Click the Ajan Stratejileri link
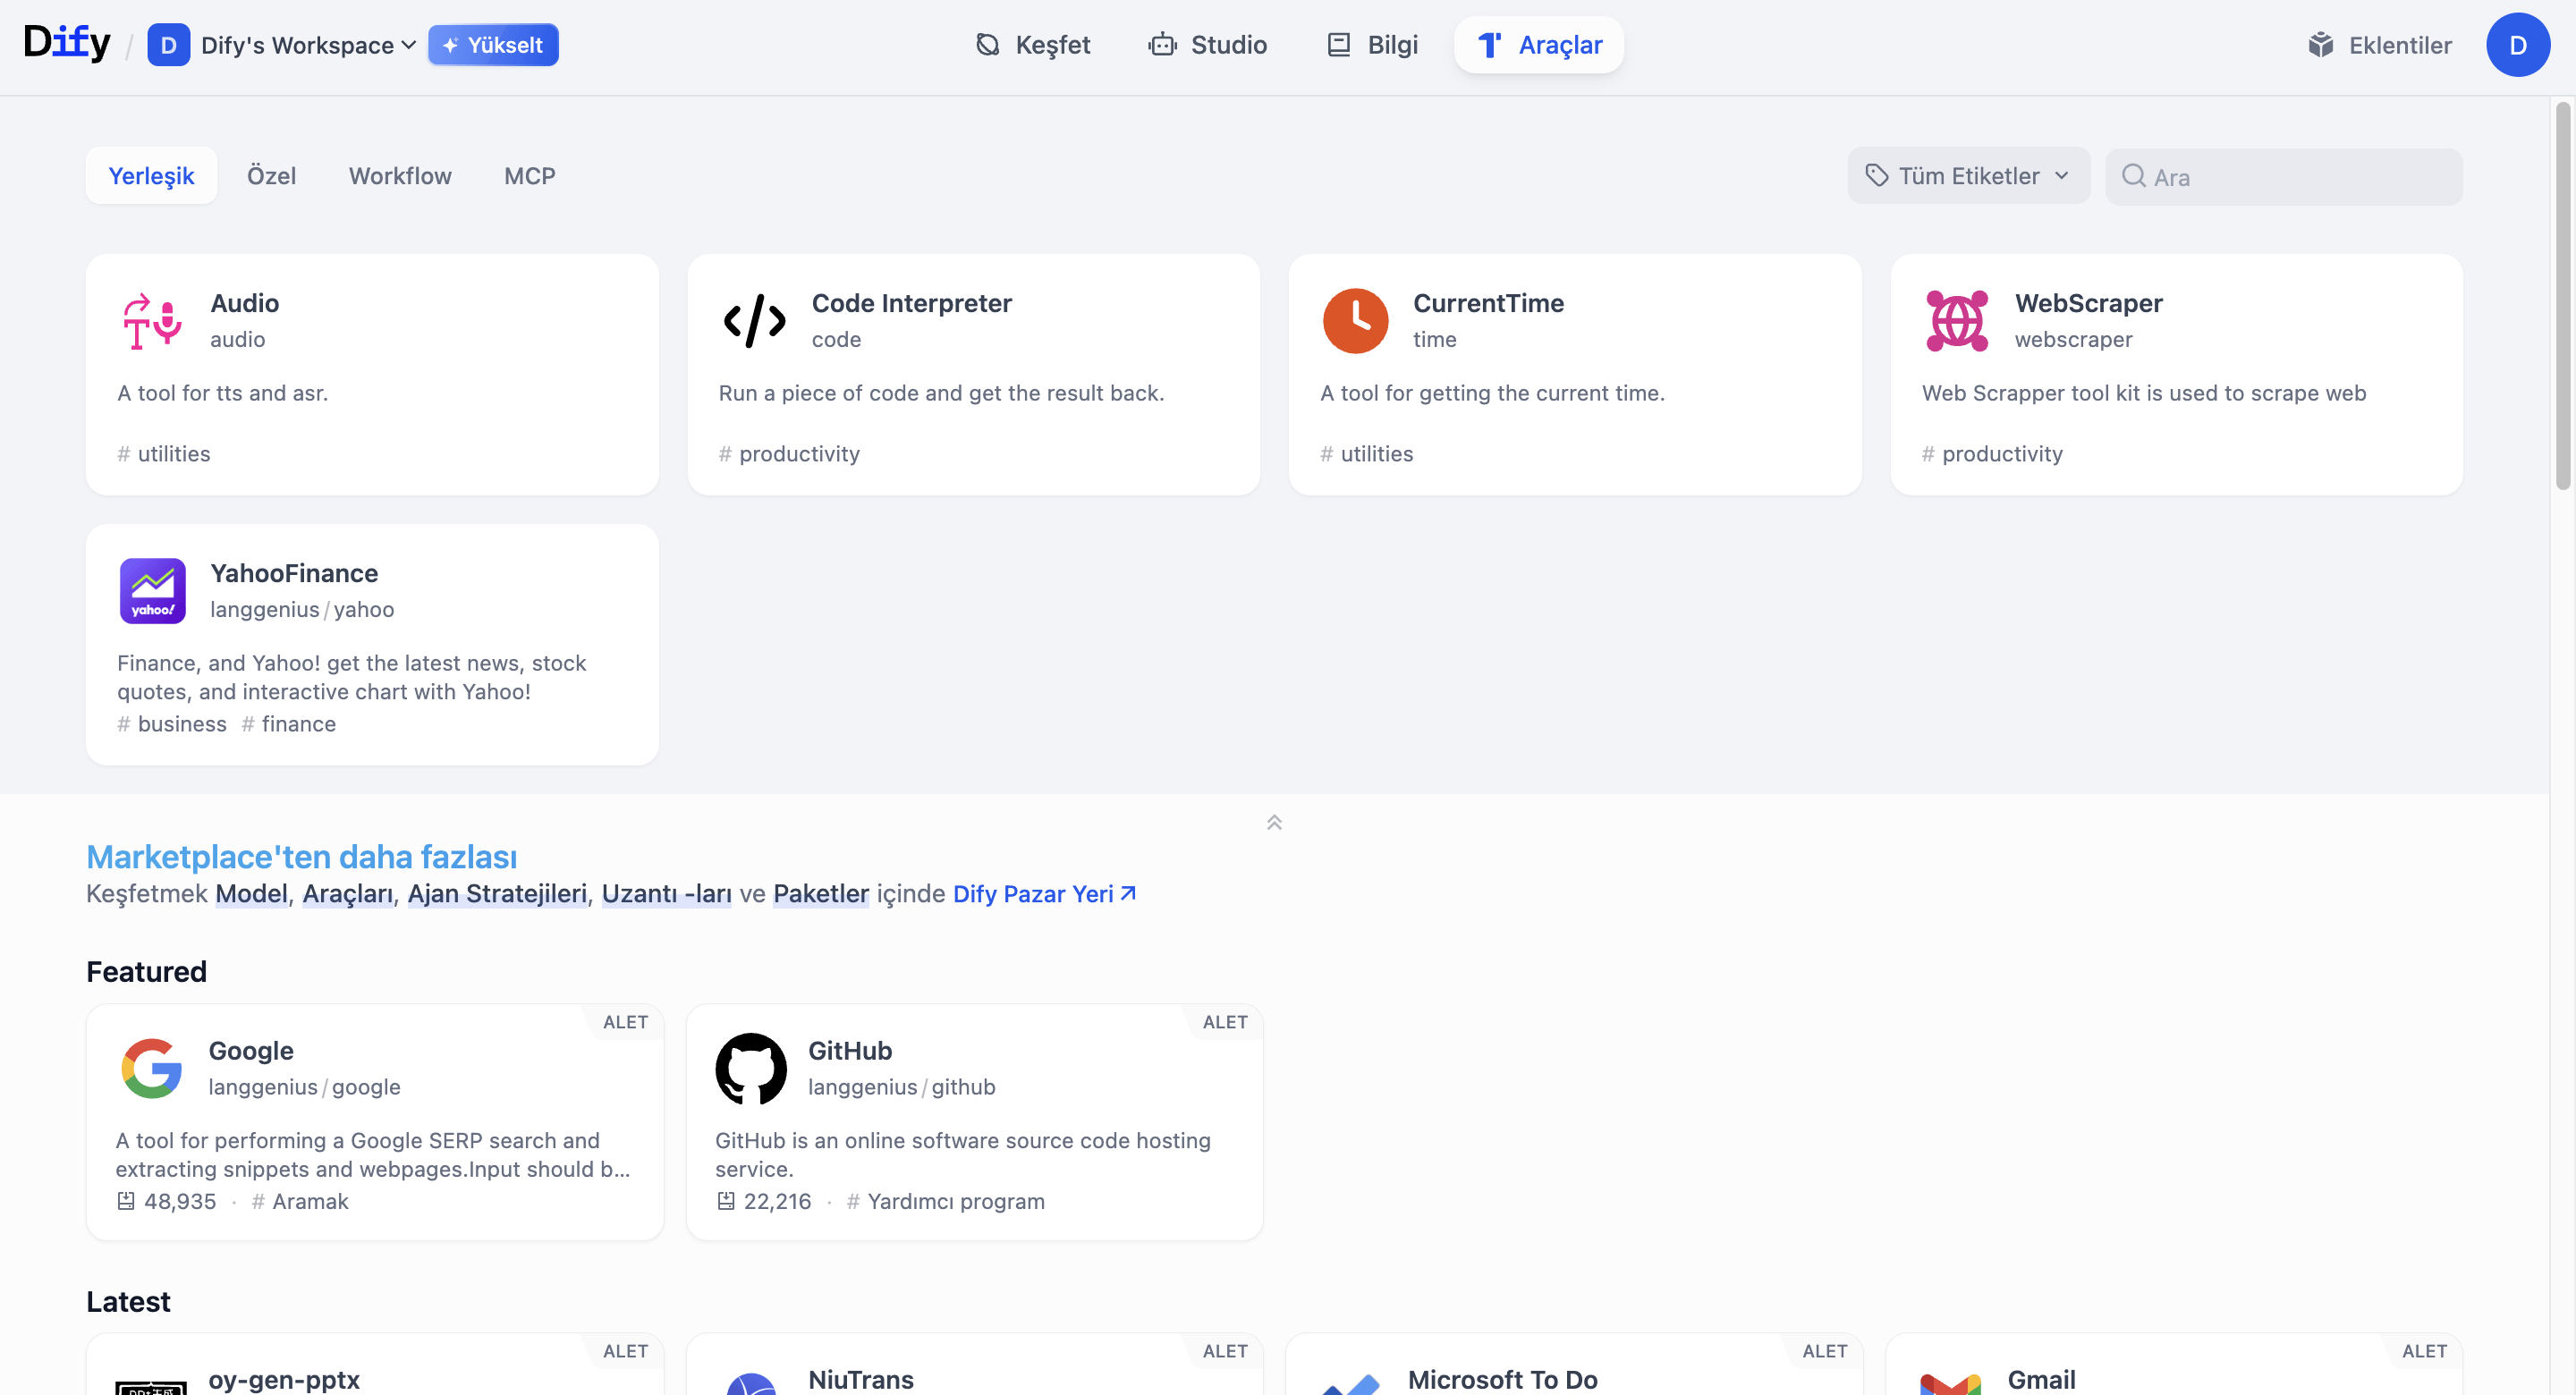The width and height of the screenshot is (2576, 1395). click(497, 893)
